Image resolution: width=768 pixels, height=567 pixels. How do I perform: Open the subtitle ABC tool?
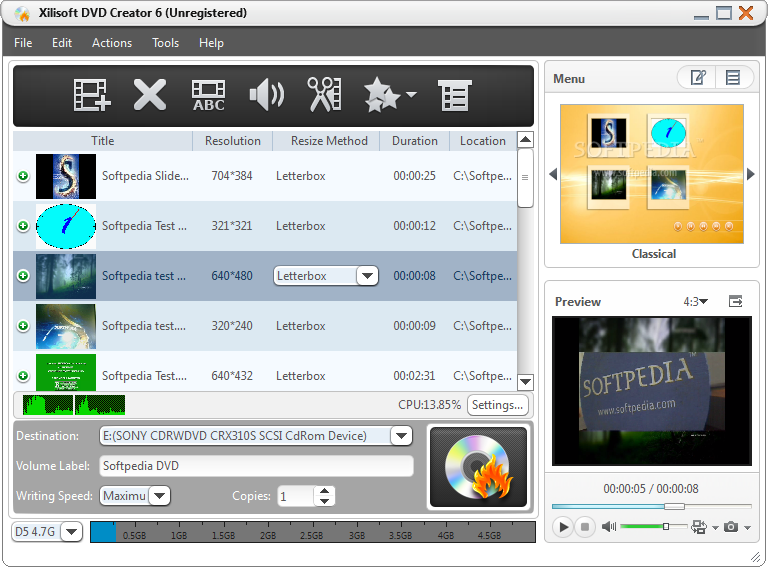(x=208, y=95)
